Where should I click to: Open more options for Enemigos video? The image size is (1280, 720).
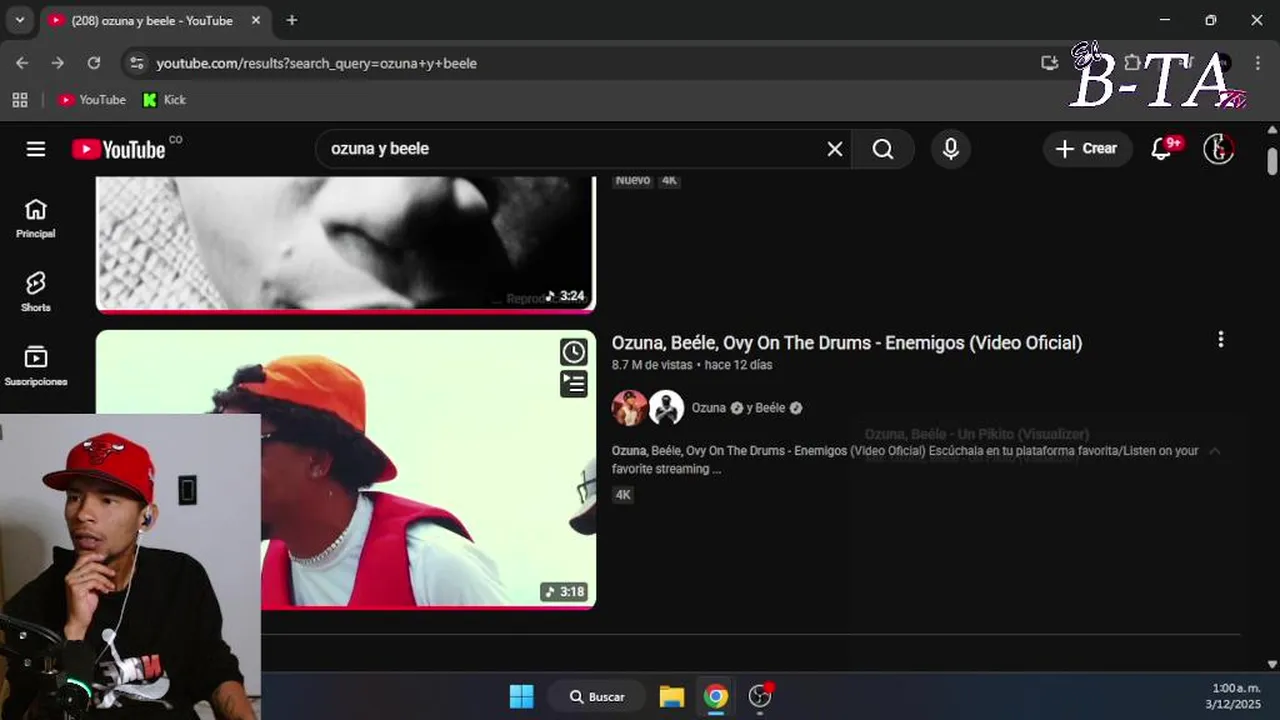tap(1220, 340)
